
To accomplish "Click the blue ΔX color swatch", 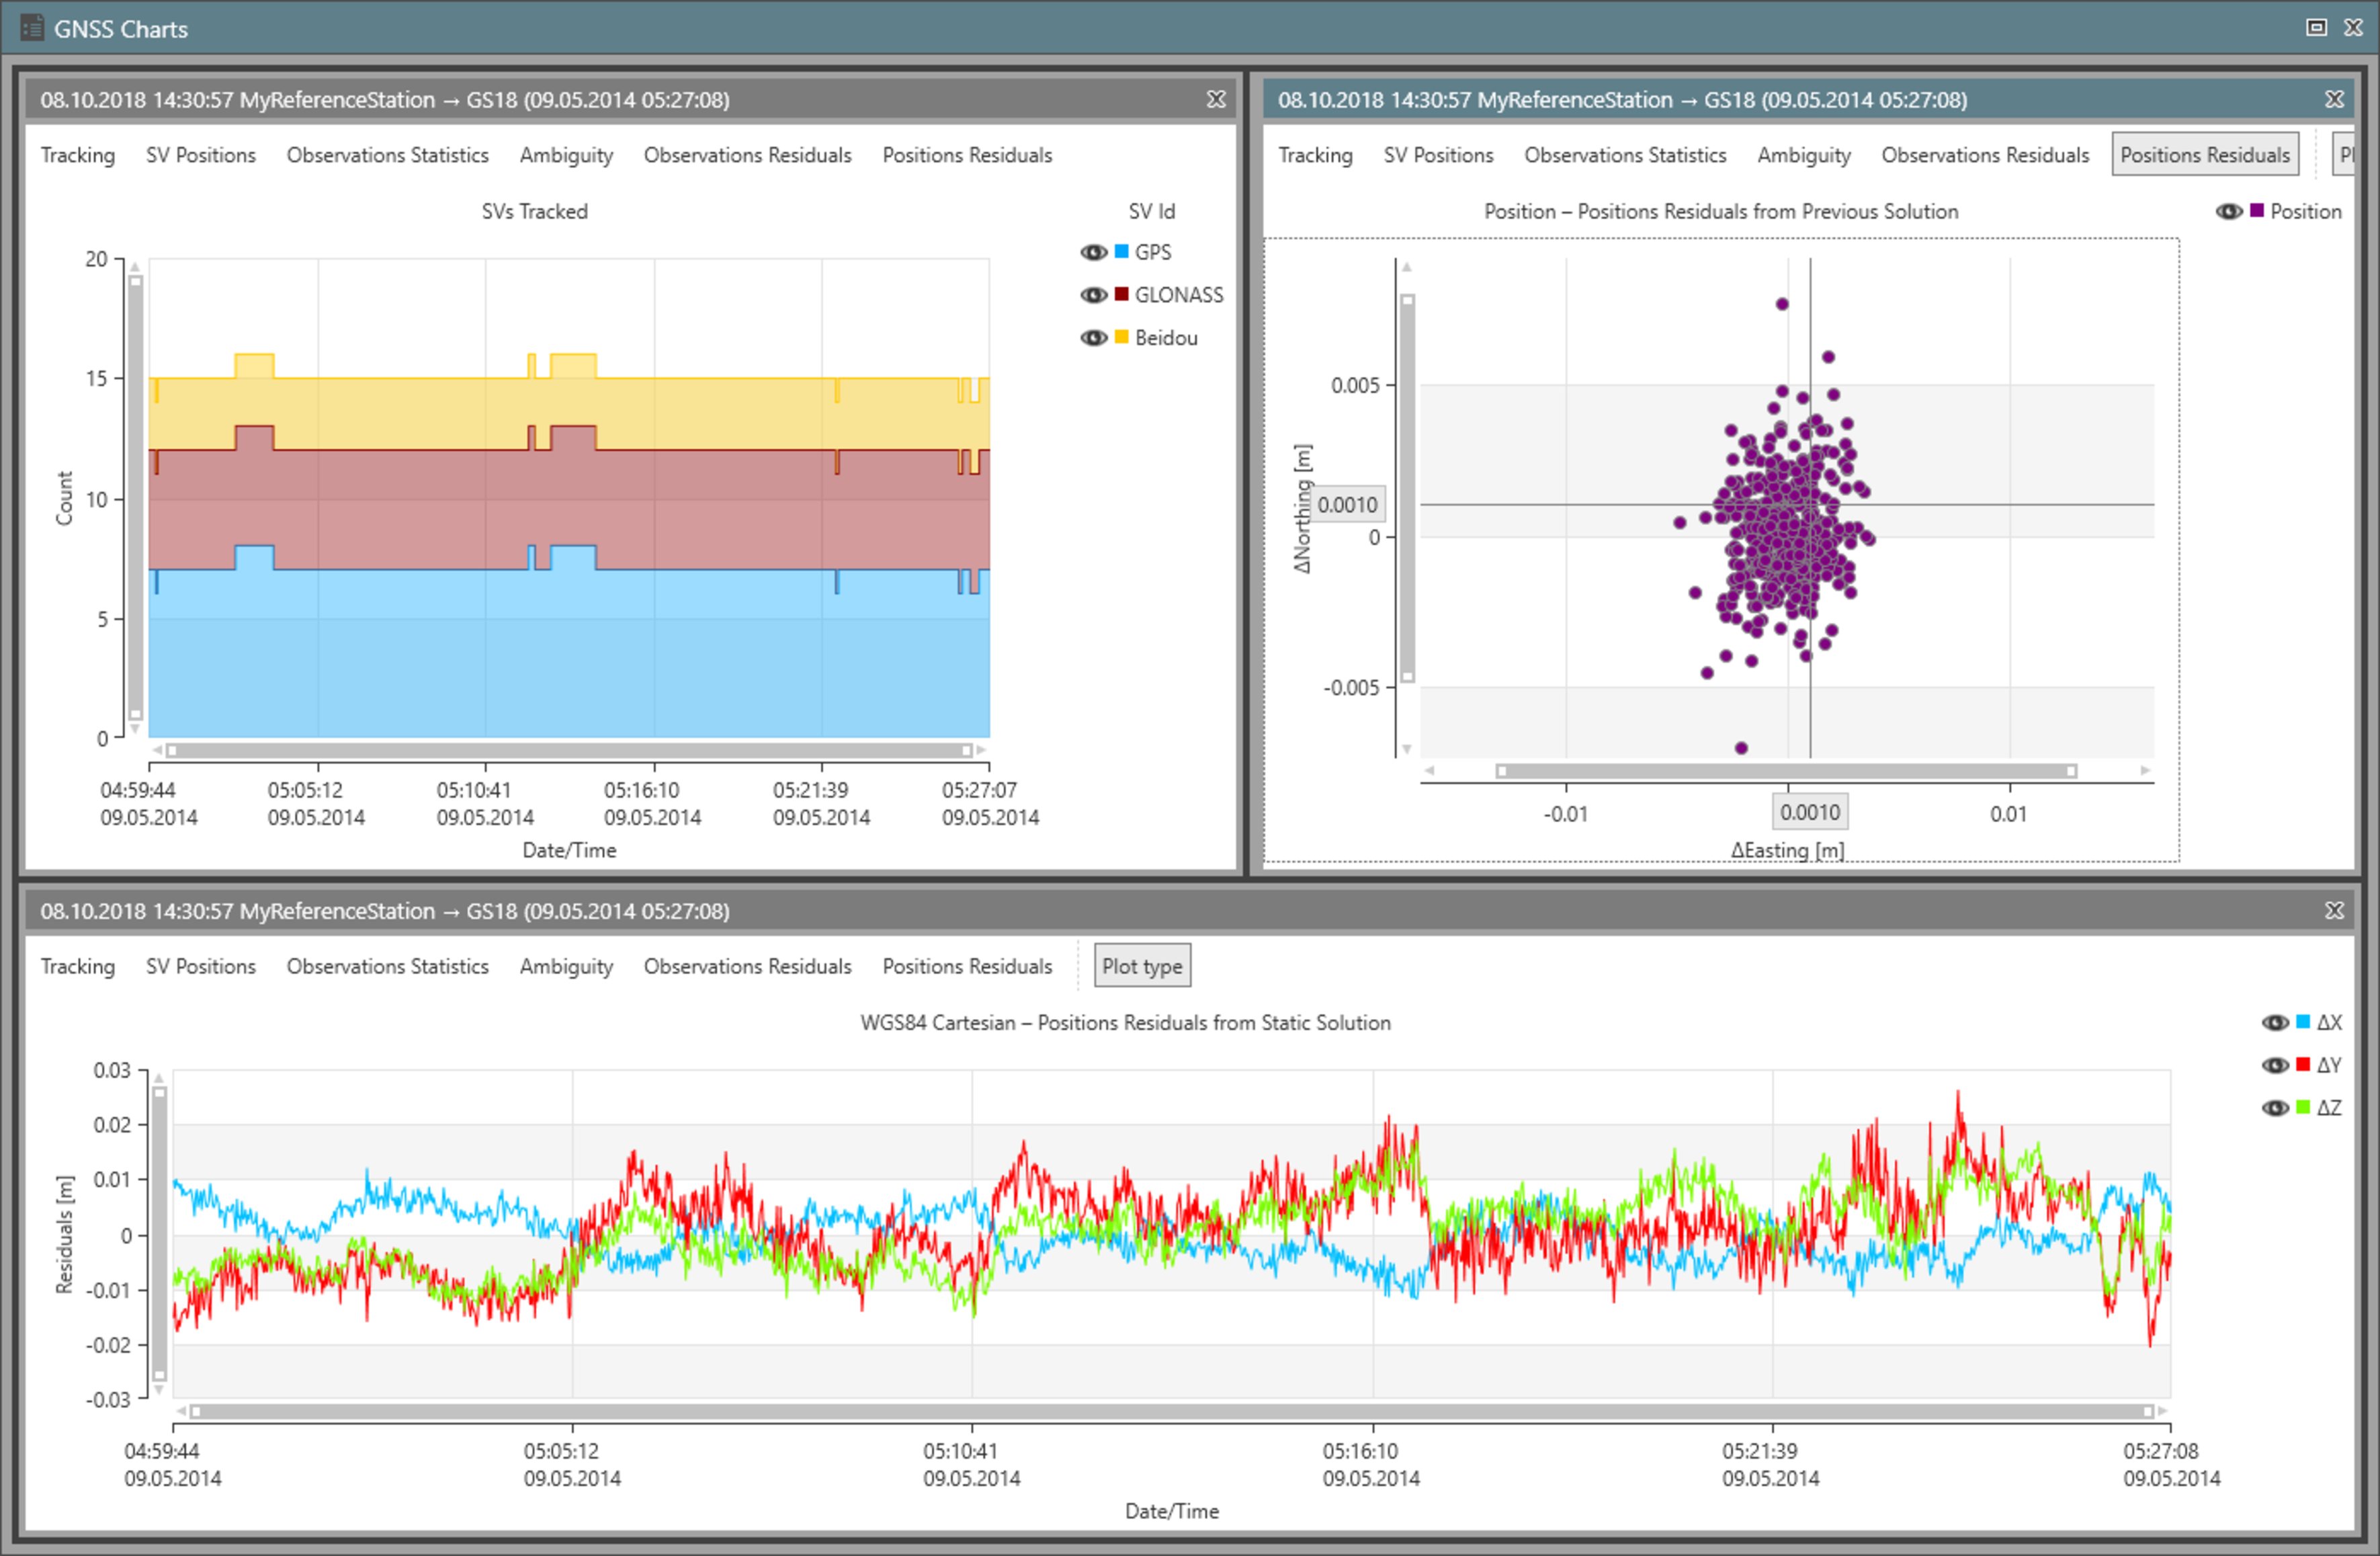I will (2303, 1021).
